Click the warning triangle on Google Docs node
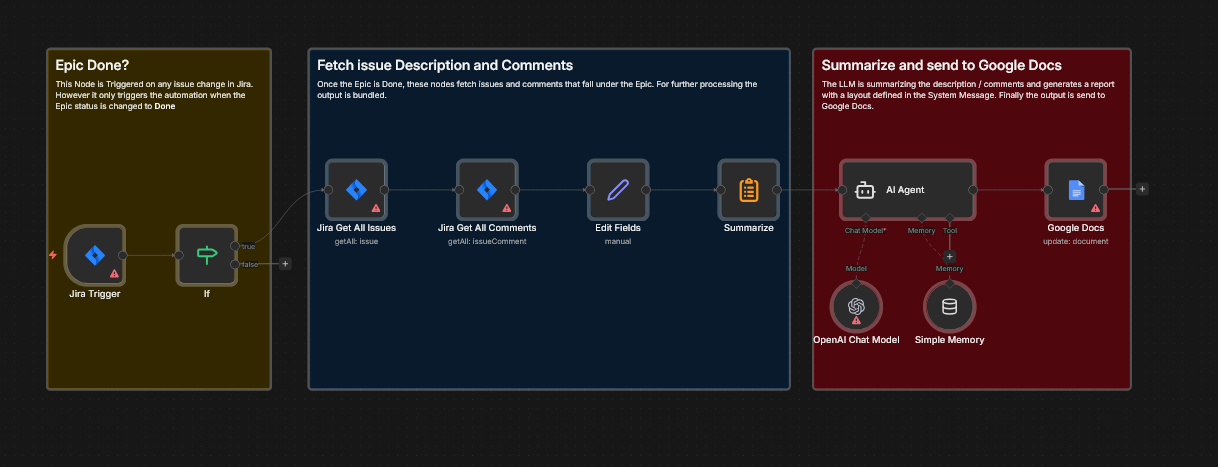Image resolution: width=1218 pixels, height=467 pixels. pyautogui.click(x=1096, y=208)
